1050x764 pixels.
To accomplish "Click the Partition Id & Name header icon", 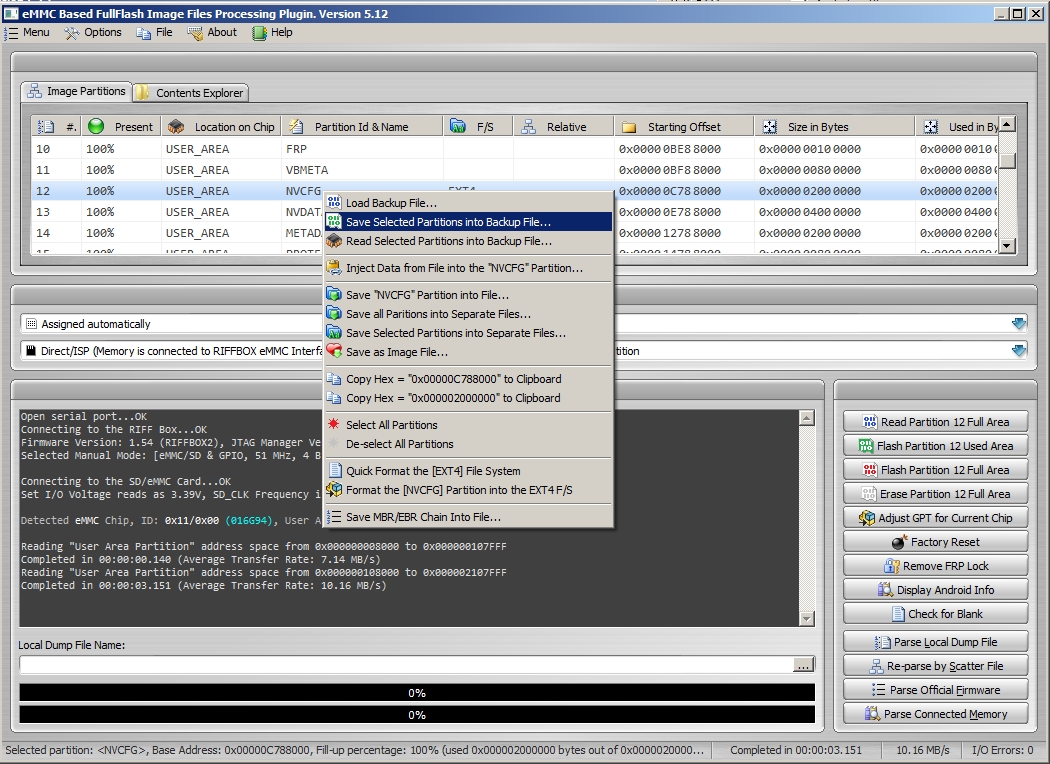I will point(295,125).
